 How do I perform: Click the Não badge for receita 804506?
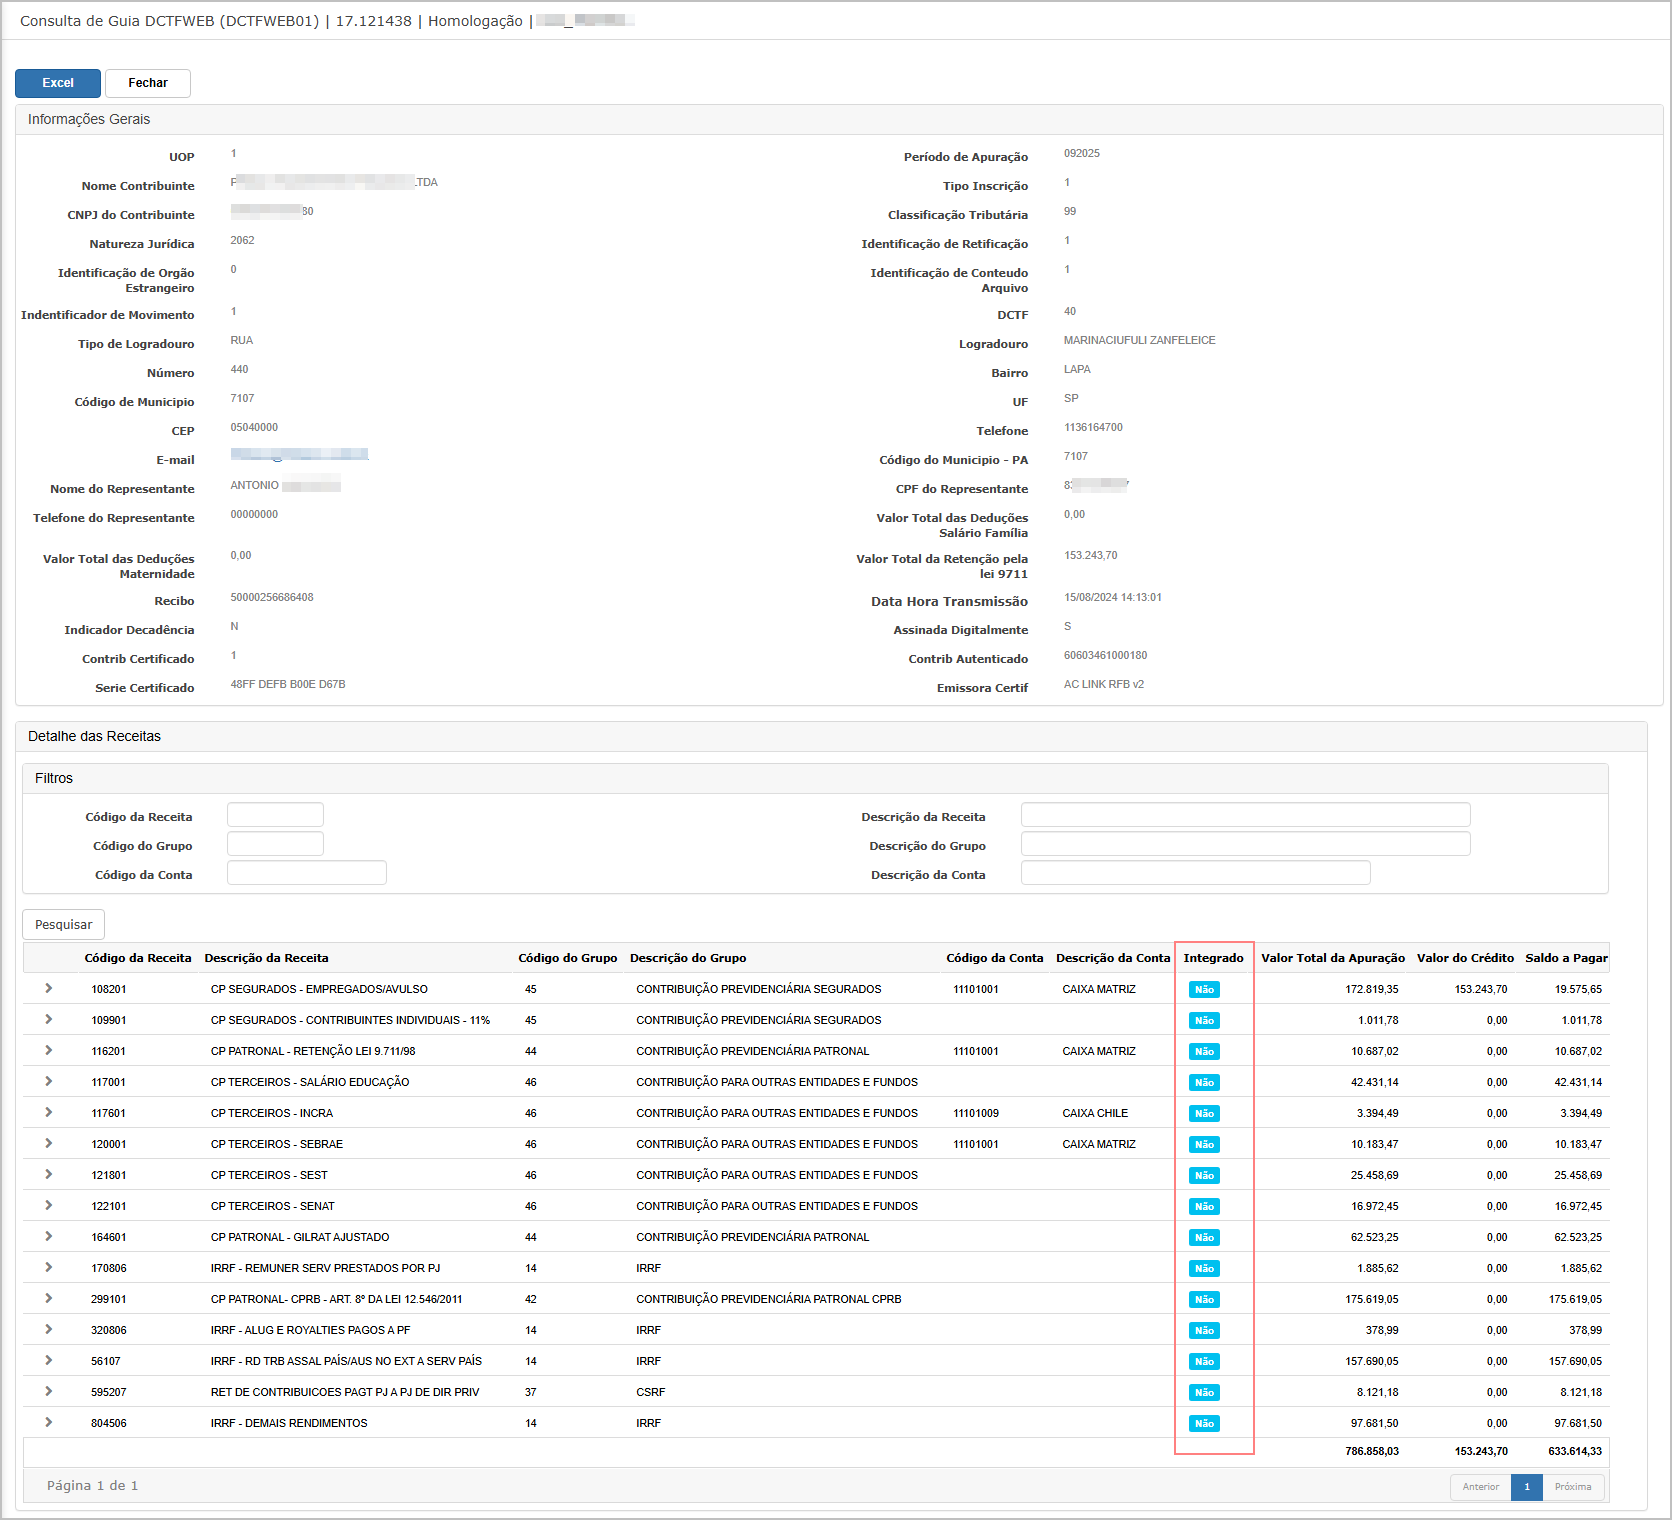pos(1204,1423)
